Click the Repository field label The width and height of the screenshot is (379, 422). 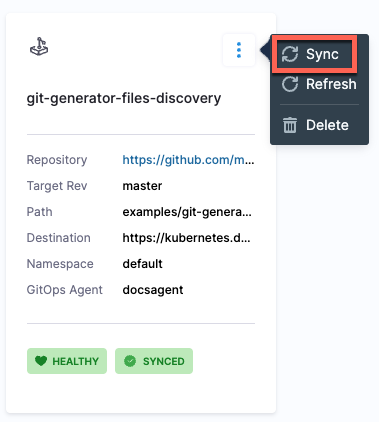click(57, 160)
